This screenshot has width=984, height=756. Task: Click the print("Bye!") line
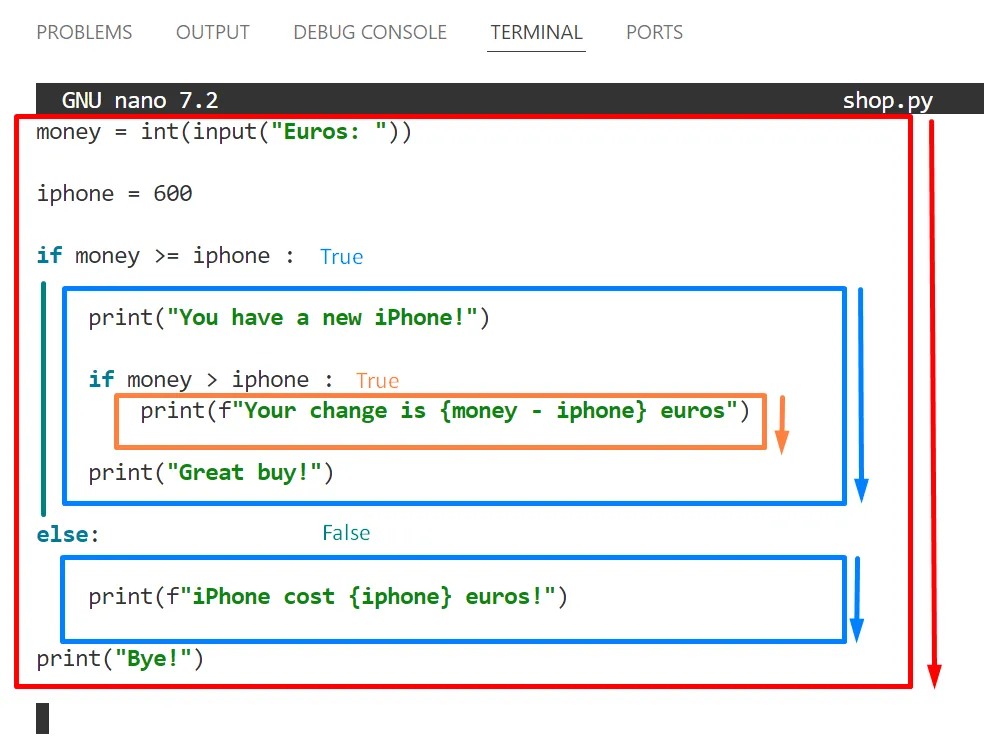[120, 659]
